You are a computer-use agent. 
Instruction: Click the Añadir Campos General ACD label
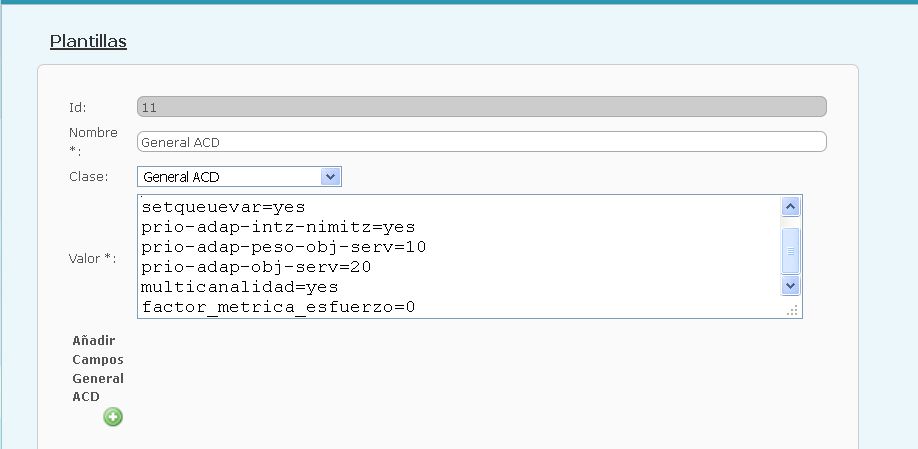click(98, 368)
